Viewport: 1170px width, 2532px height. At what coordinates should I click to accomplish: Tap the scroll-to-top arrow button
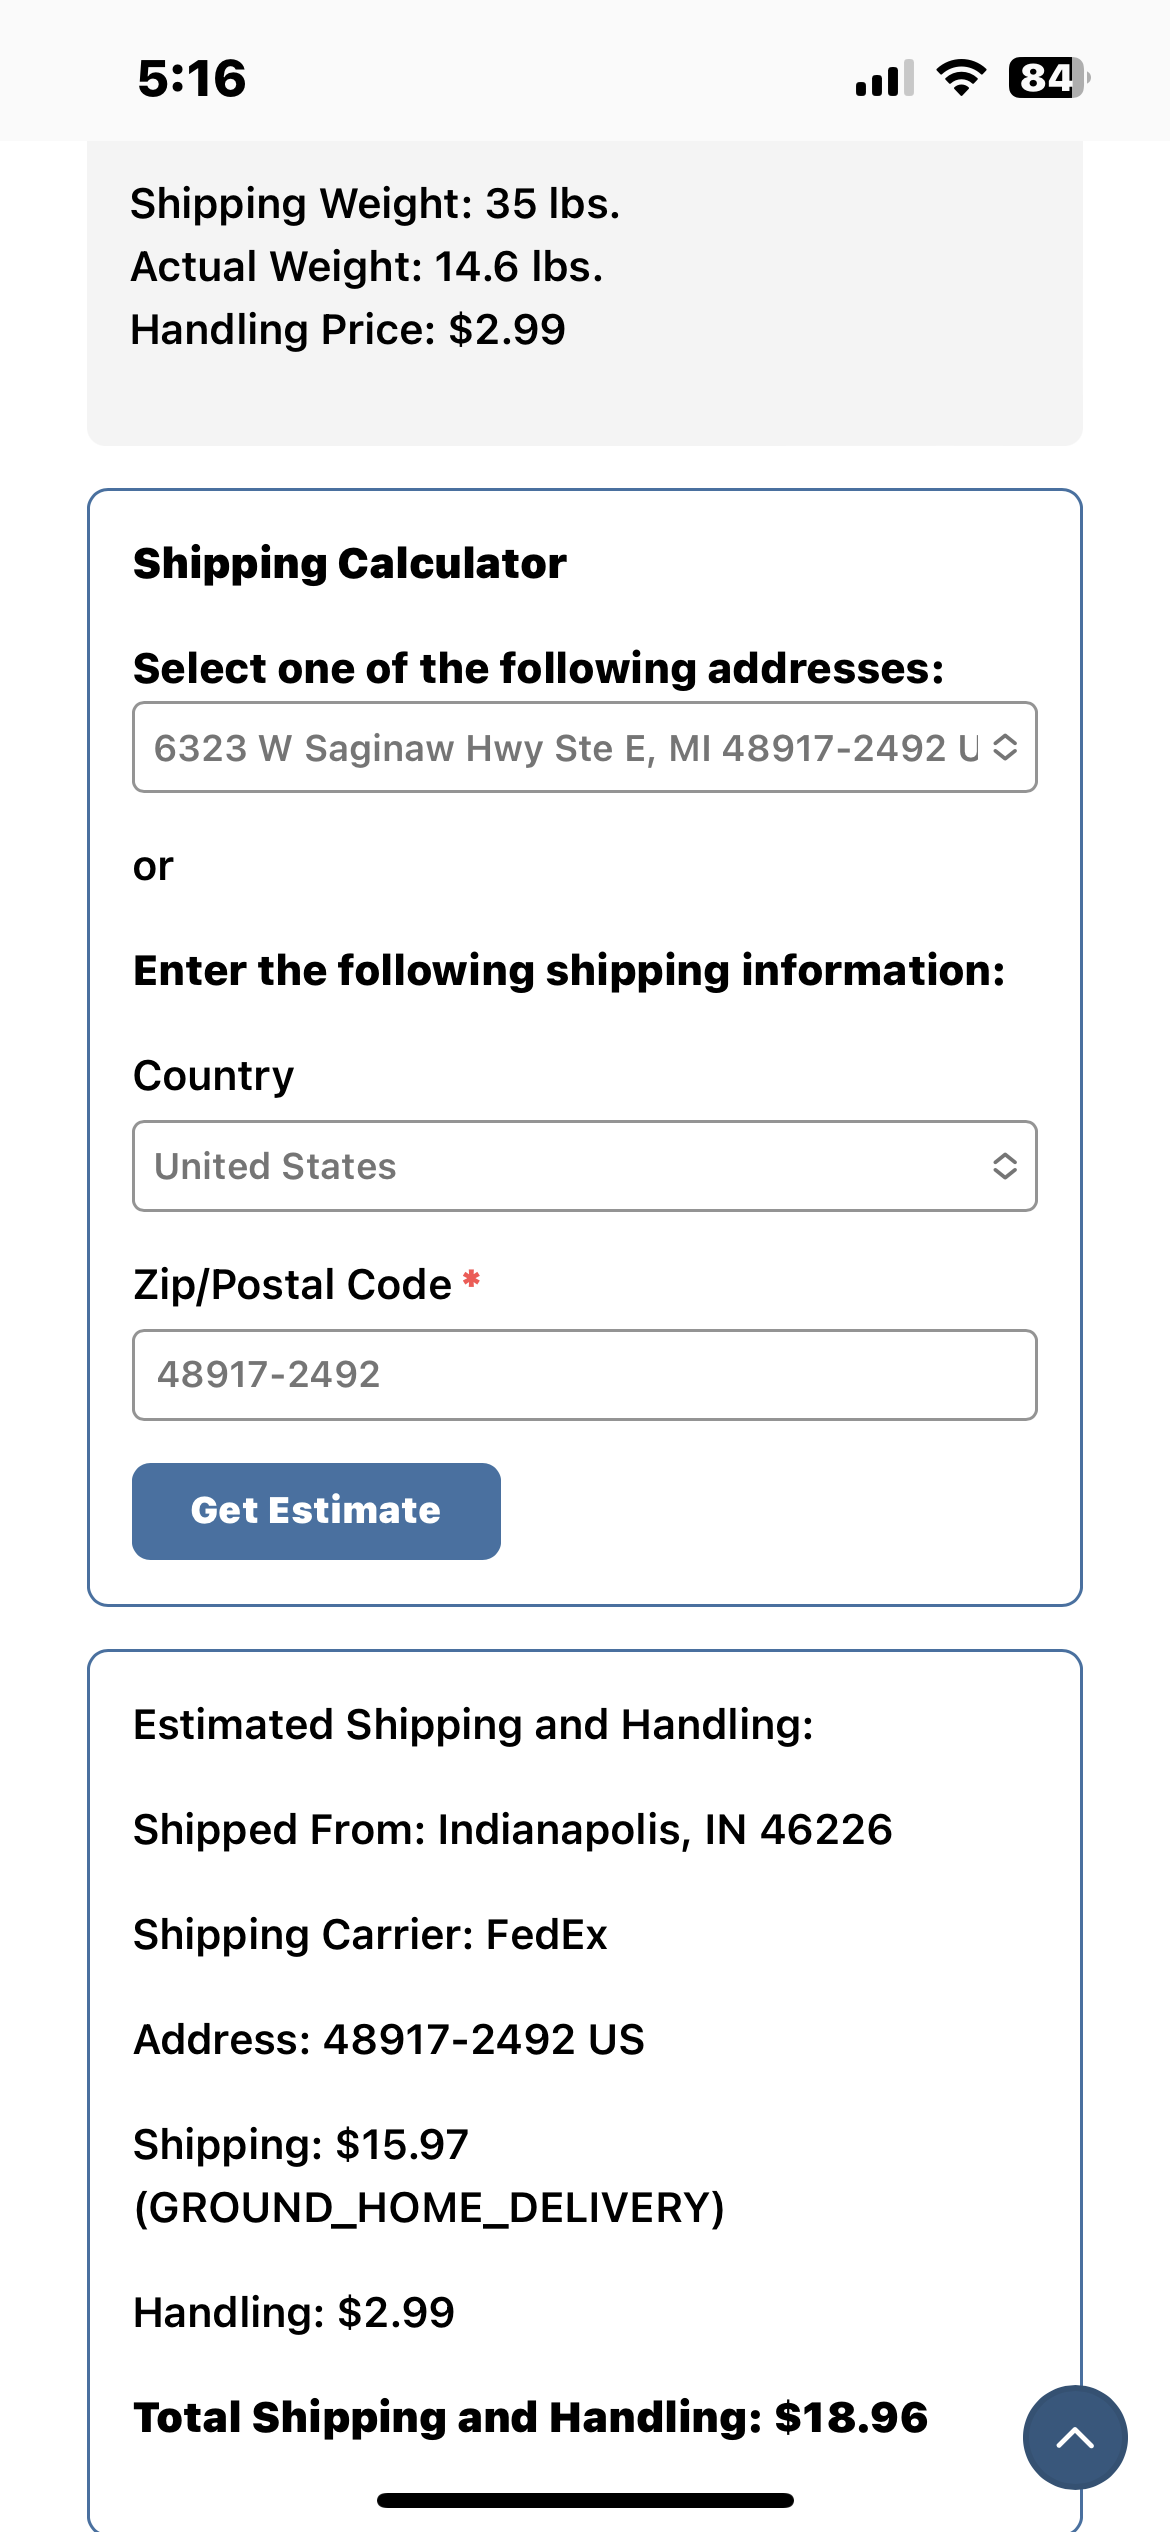tap(1075, 2437)
